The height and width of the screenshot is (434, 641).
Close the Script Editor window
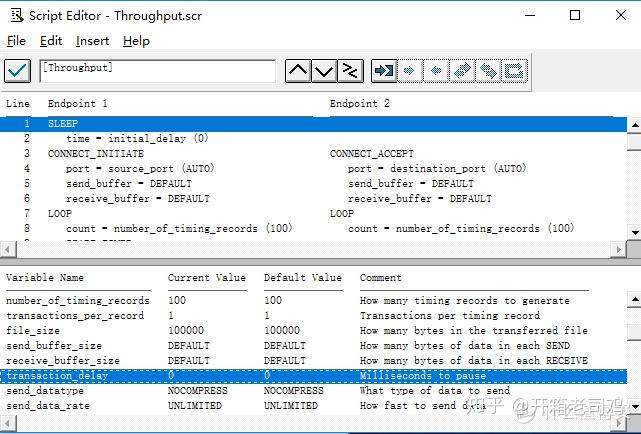[621, 16]
